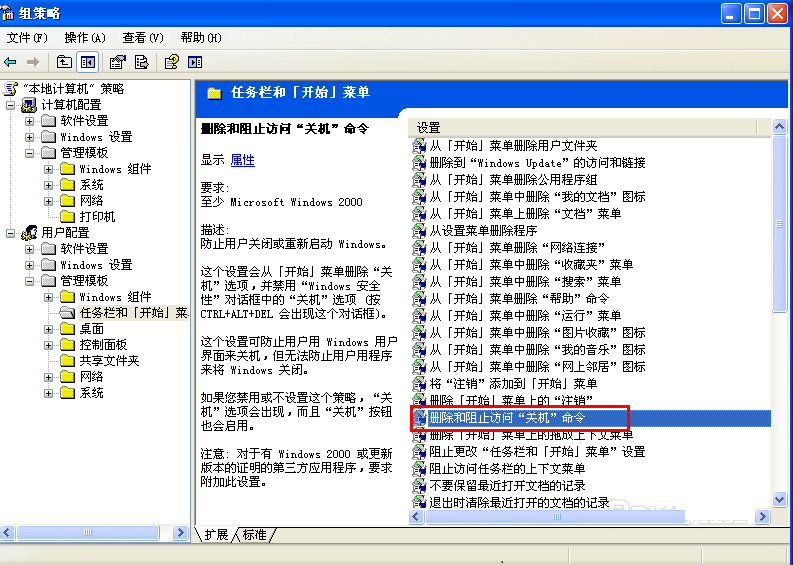Click icon beside 阻止访问任务栏的上下文菜单
The height and width of the screenshot is (565, 793).
coord(419,469)
